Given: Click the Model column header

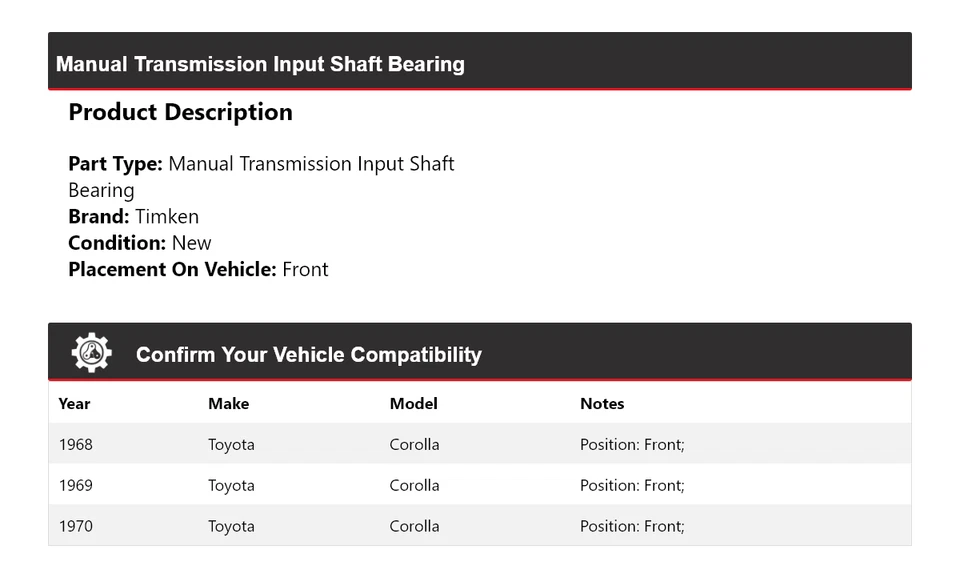Looking at the screenshot, I should point(413,404).
